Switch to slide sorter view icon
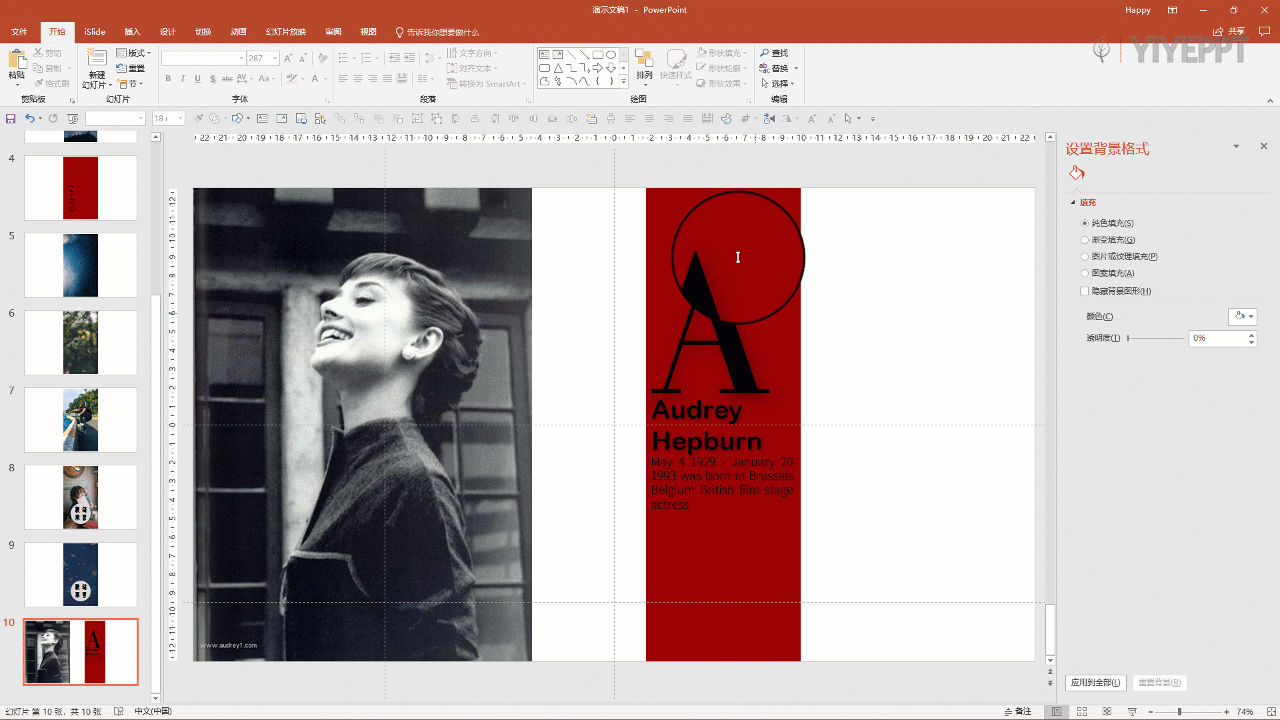The height and width of the screenshot is (720, 1280). (1082, 711)
